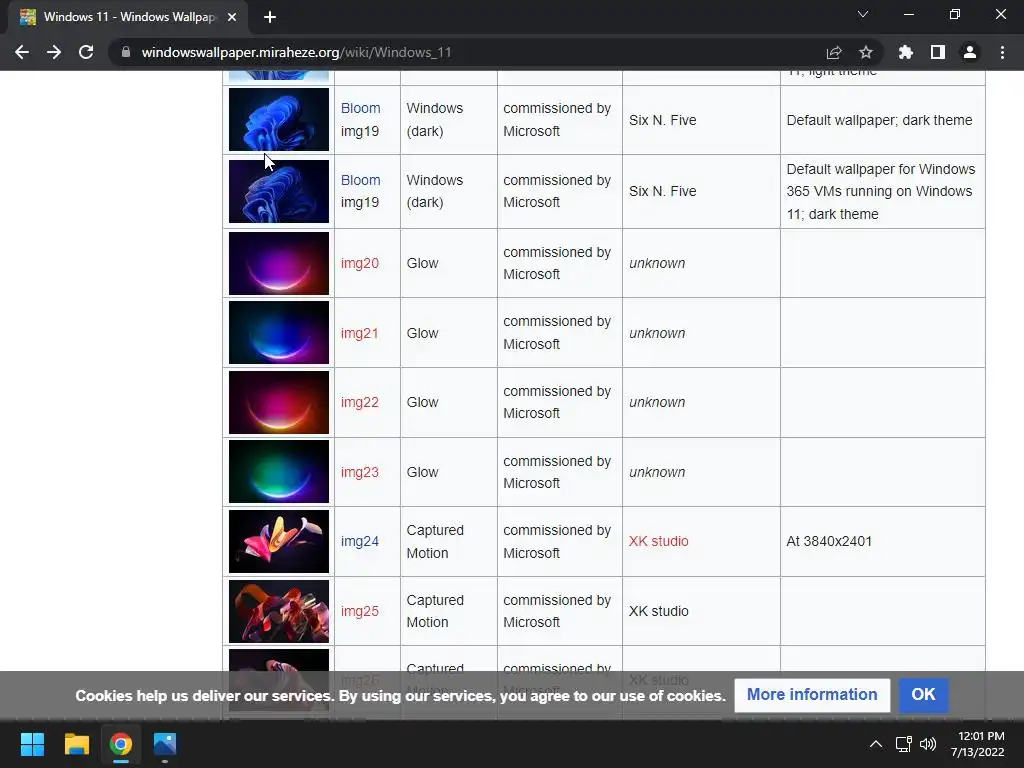The height and width of the screenshot is (768, 1024).
Task: Select 'Six N. Five' beside Default wallpaper; dark theme
Action: click(x=662, y=120)
